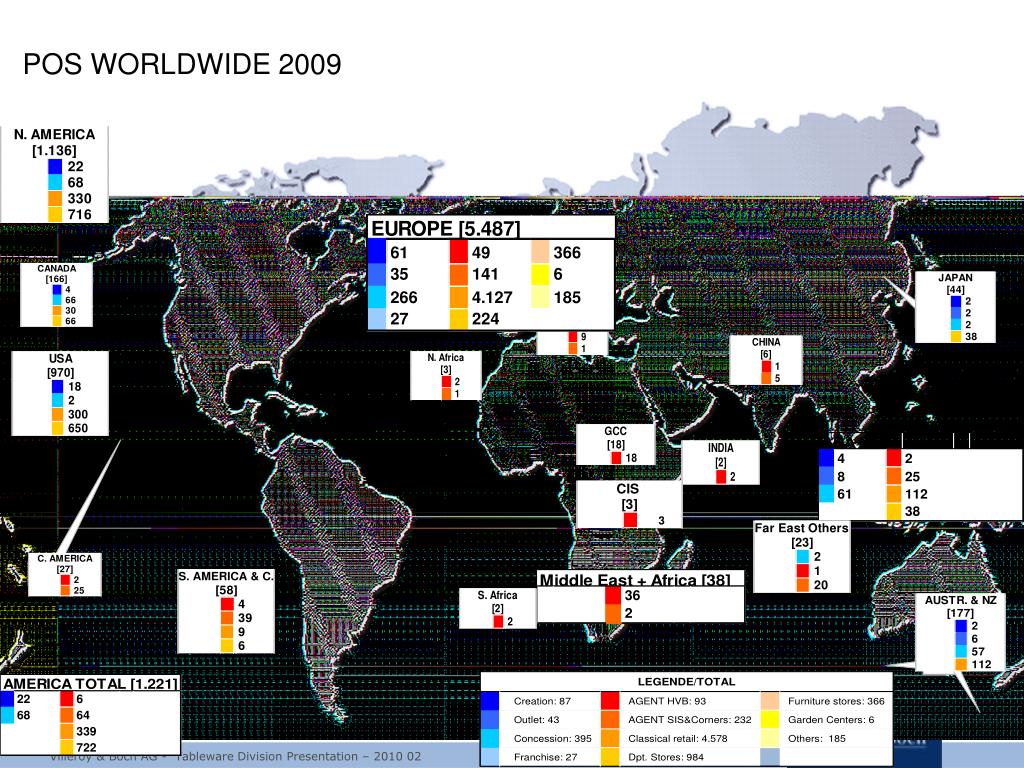Click the value 330 in N. America box
Screen dimensions: 1024x768
pos(79,199)
